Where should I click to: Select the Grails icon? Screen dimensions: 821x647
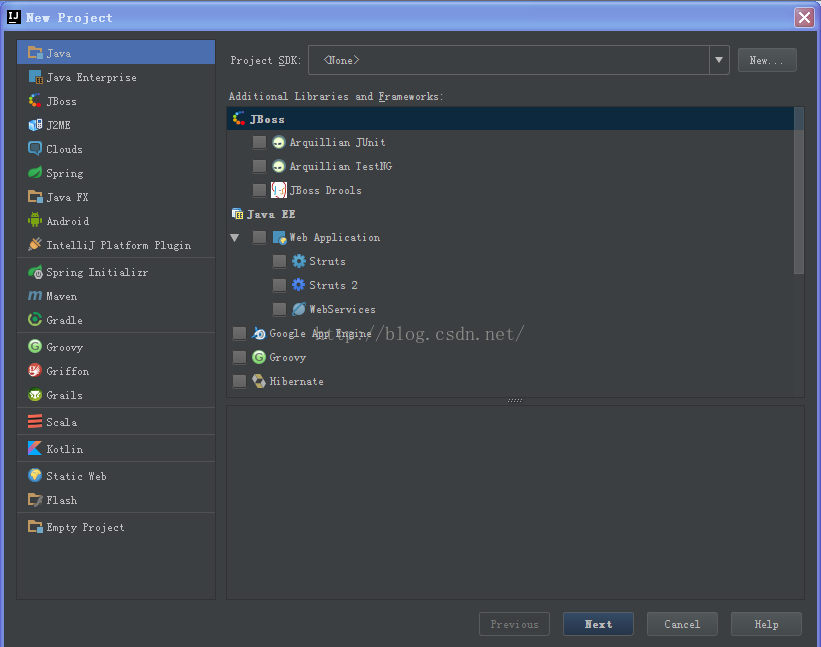pyautogui.click(x=35, y=395)
